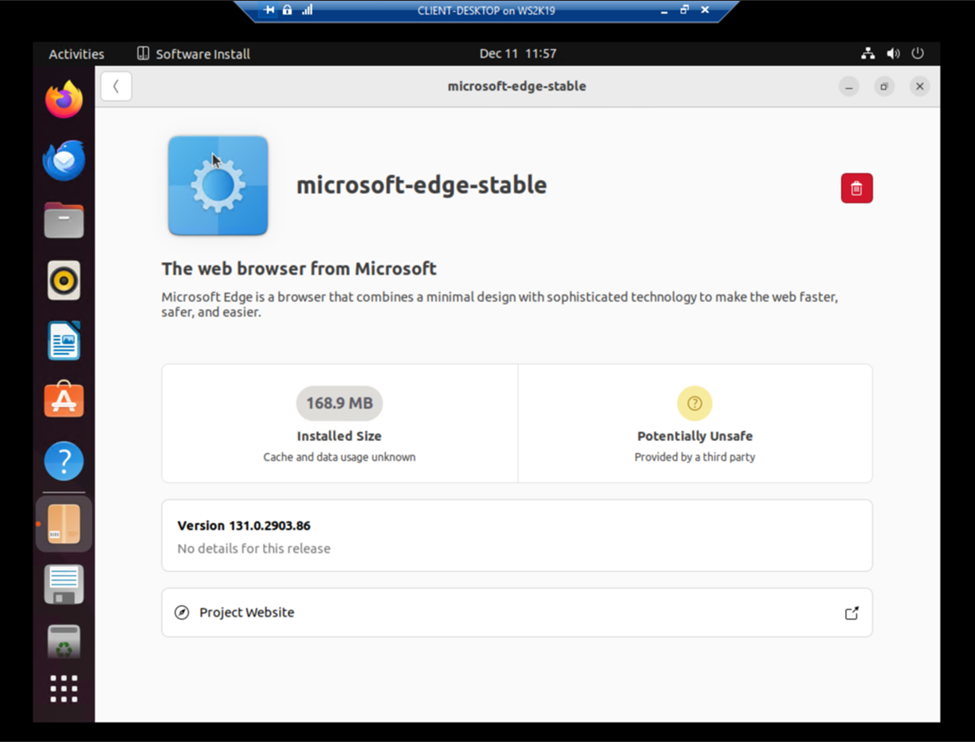Maximize the Software Install window
This screenshot has width=975, height=742.
tap(884, 86)
